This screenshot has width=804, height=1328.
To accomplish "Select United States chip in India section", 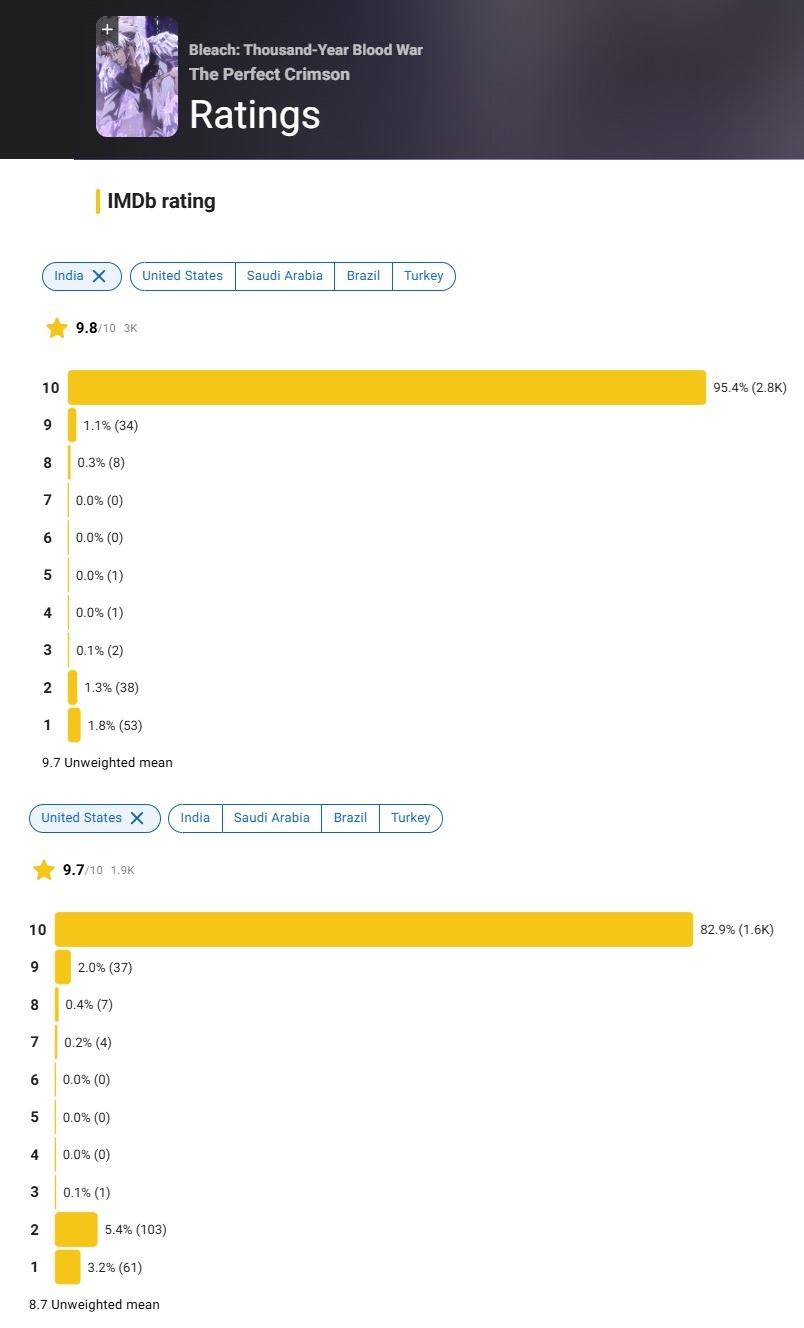I will 183,276.
